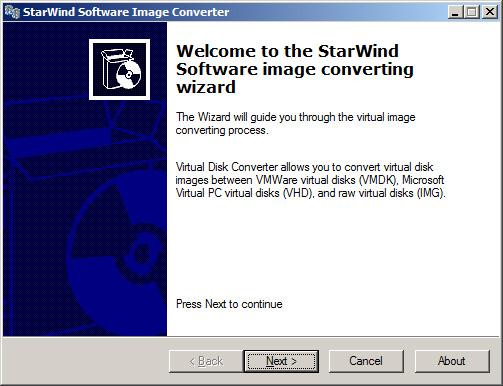Viewport: 503px width, 386px height.
Task: Select the 'Welcome to the StarWind' heading
Action: pyautogui.click(x=287, y=51)
